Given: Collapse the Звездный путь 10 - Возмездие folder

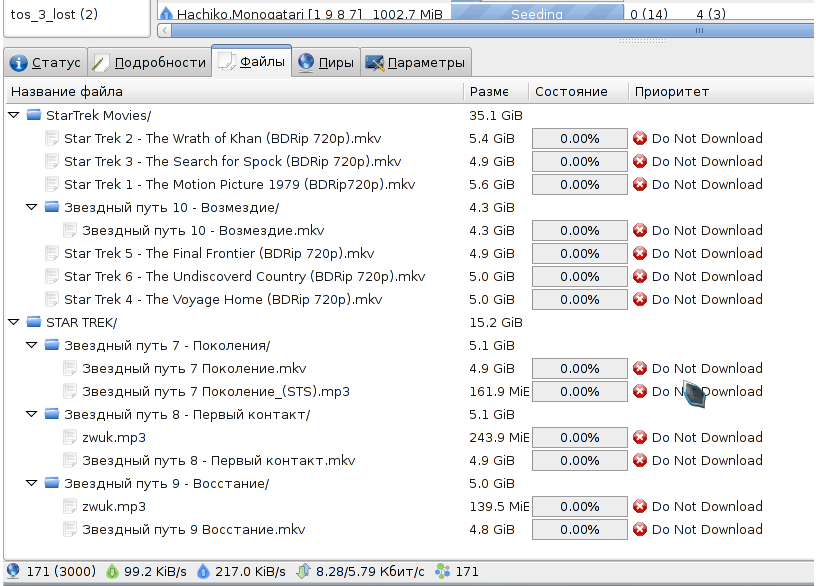Looking at the screenshot, I should click(32, 207).
